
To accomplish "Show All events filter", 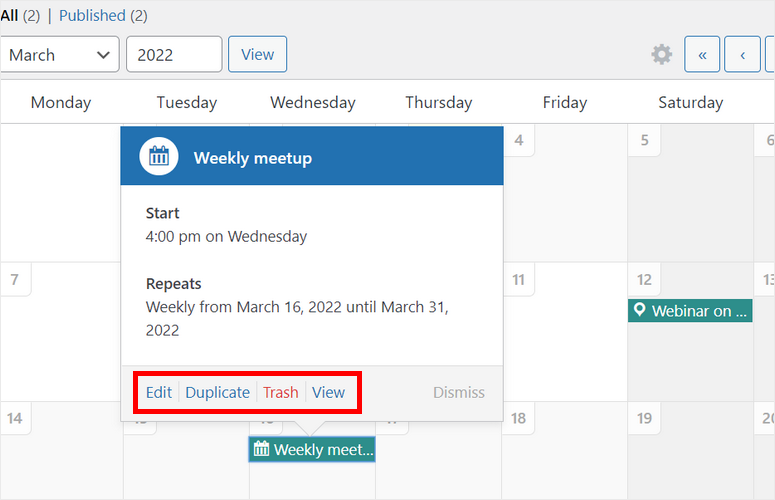I will click(9, 16).
